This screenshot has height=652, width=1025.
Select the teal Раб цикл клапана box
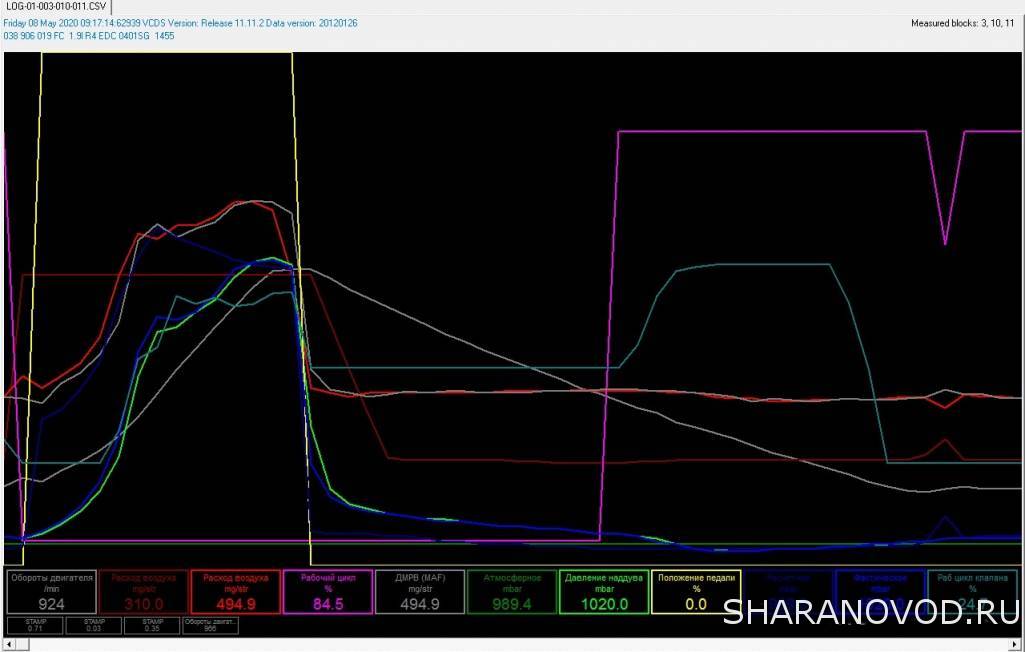tap(971, 591)
